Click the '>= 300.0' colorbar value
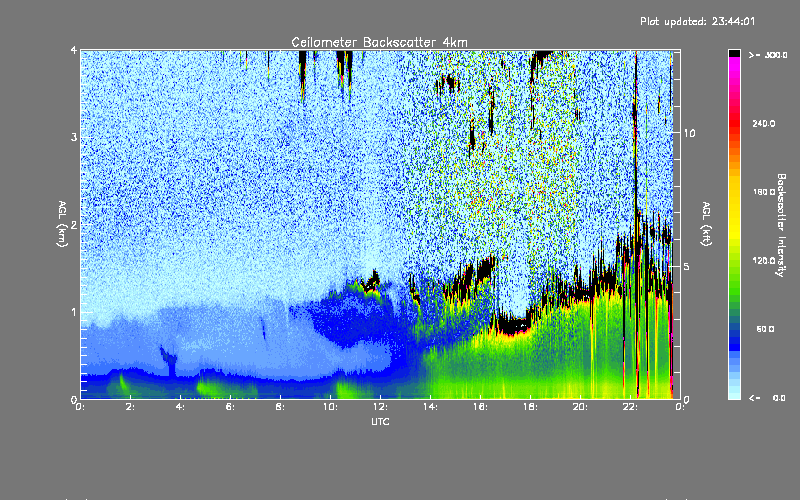 click(768, 55)
